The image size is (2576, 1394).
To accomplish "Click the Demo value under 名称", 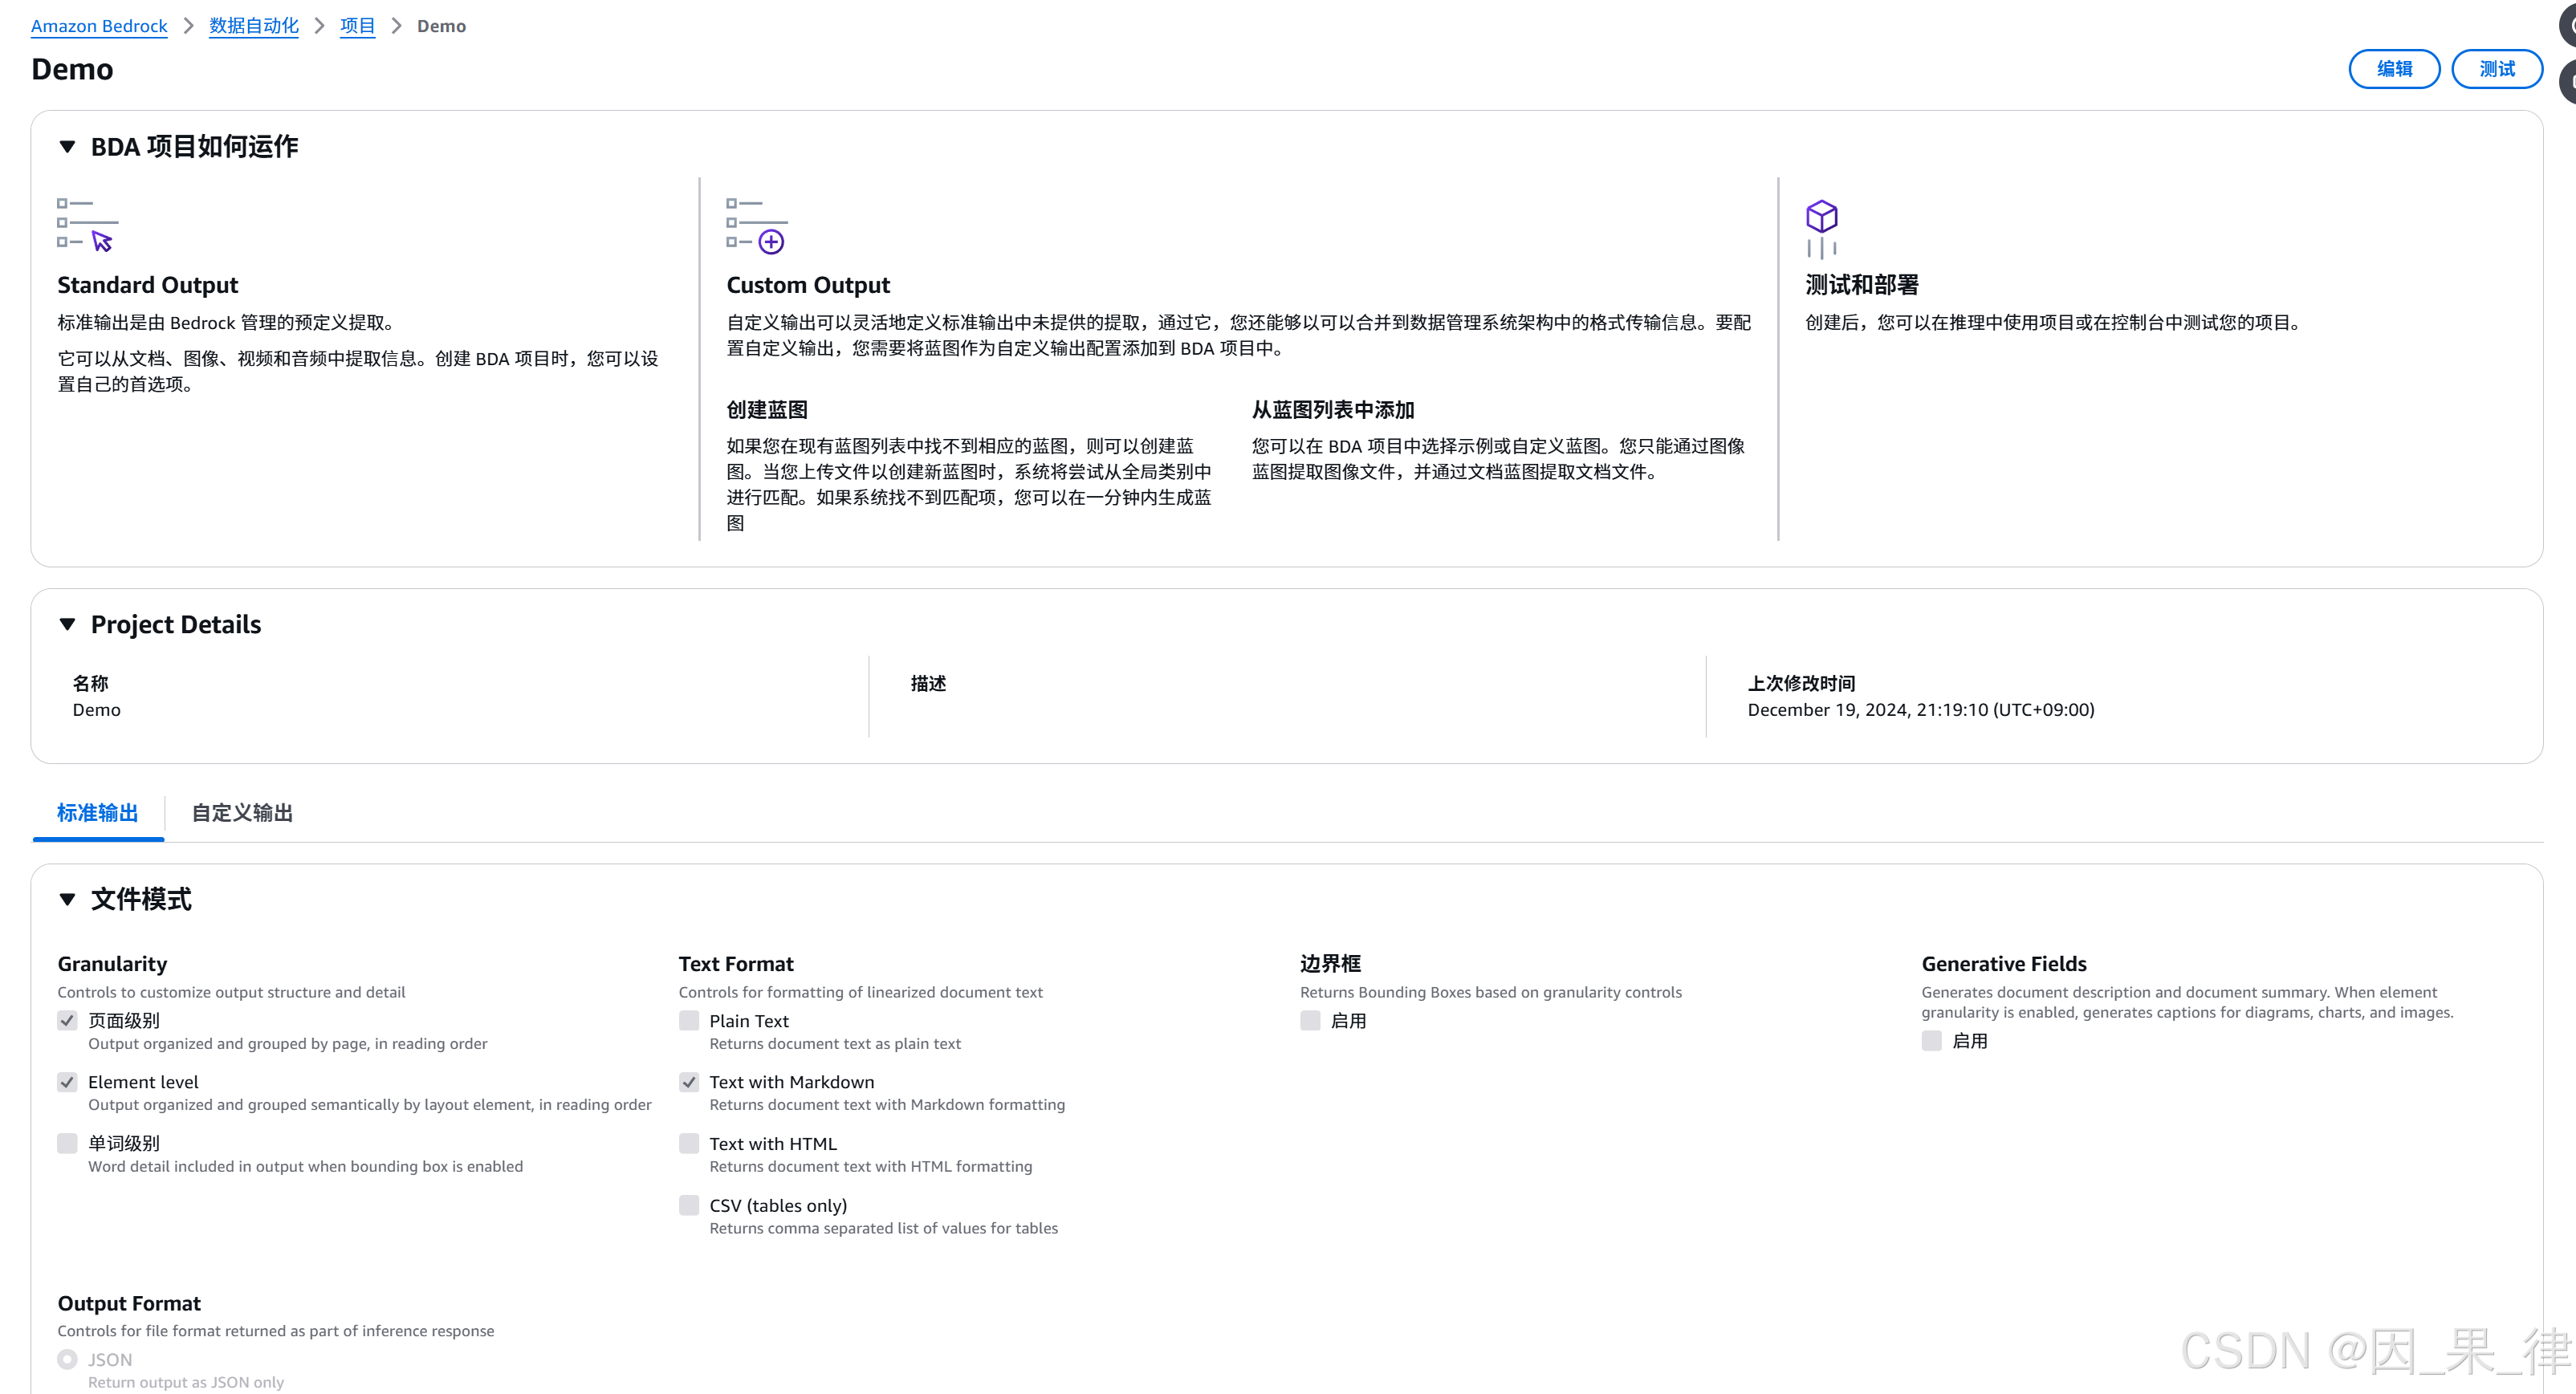I will point(97,710).
